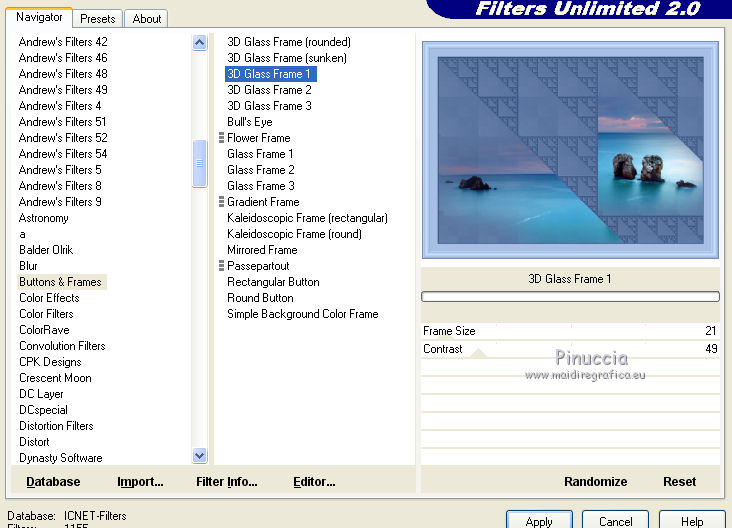Choose the DC Layer category
This screenshot has height=528, width=732.
pos(41,394)
